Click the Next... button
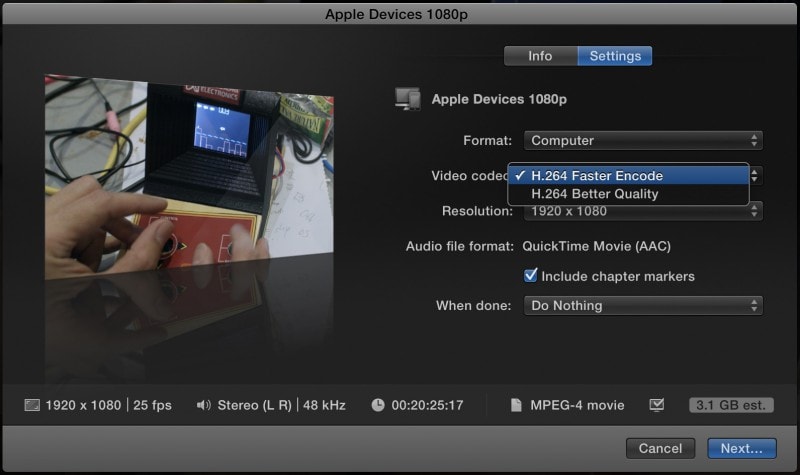This screenshot has width=800, height=475. (742, 448)
